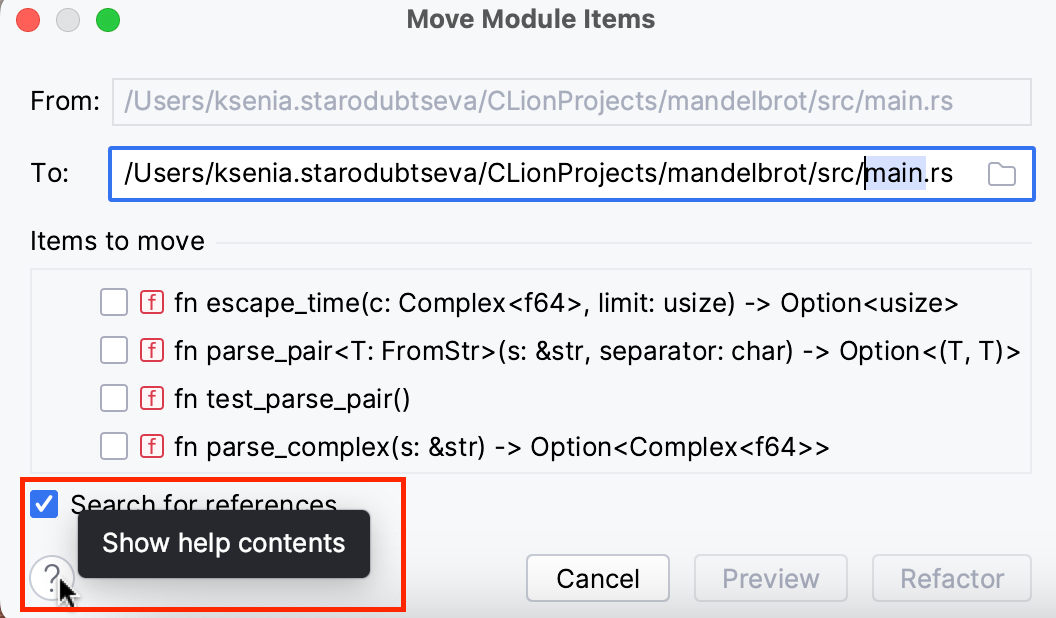Click the function icon next to parse_pair
The width and height of the screenshot is (1056, 618).
point(151,350)
